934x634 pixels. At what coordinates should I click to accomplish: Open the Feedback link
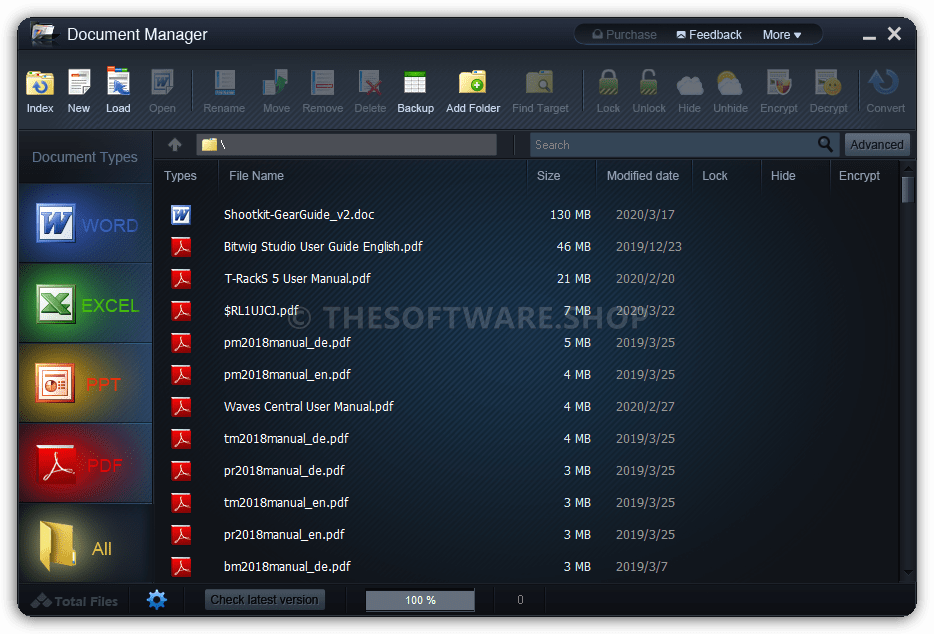(x=709, y=35)
